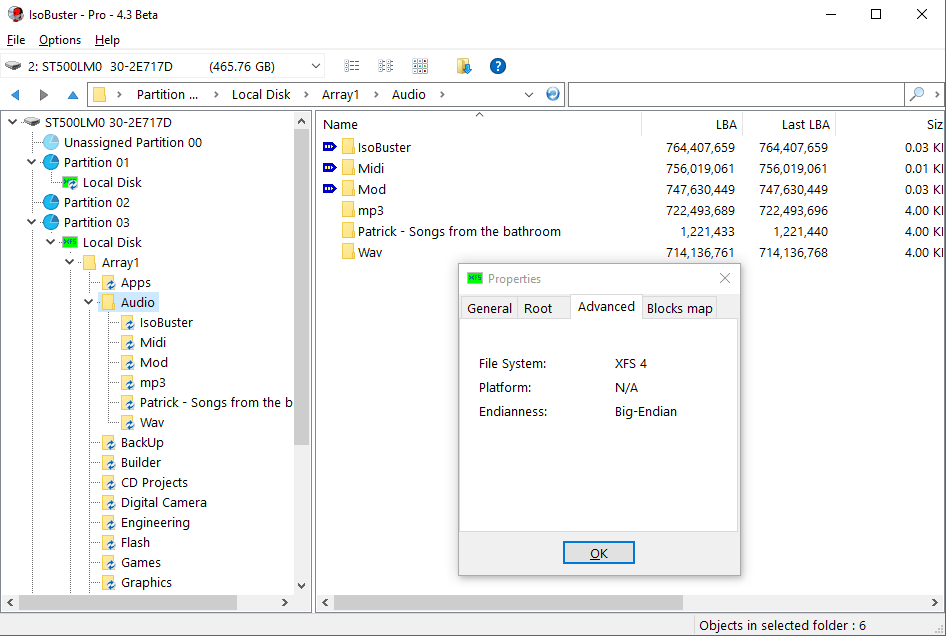The width and height of the screenshot is (946, 636).
Task: Click the ST500LM0 drive icon in tree root
Action: click(x=31, y=122)
